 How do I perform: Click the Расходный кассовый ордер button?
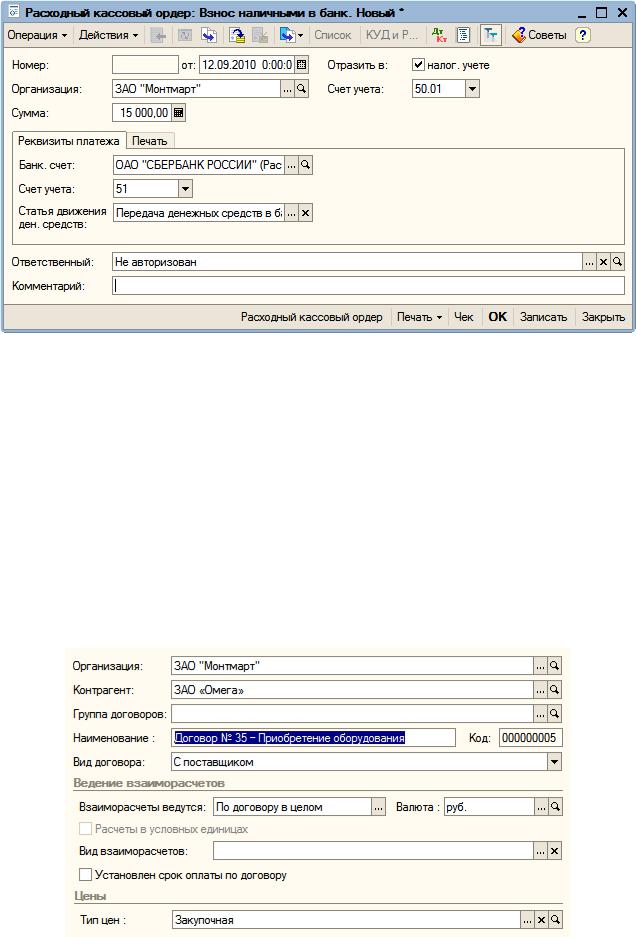pyautogui.click(x=311, y=317)
